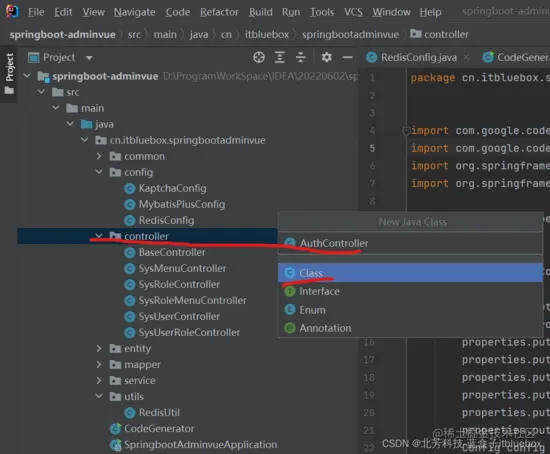This screenshot has width=550, height=454.
Task: Collapse the main folder
Action: [x=56, y=108]
